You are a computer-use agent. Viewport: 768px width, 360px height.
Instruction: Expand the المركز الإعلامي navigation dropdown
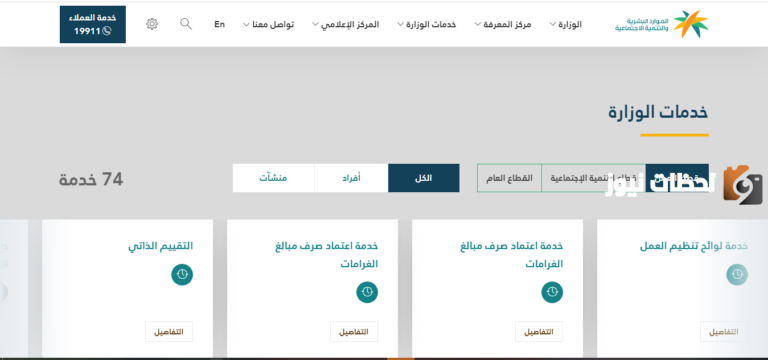[346, 24]
